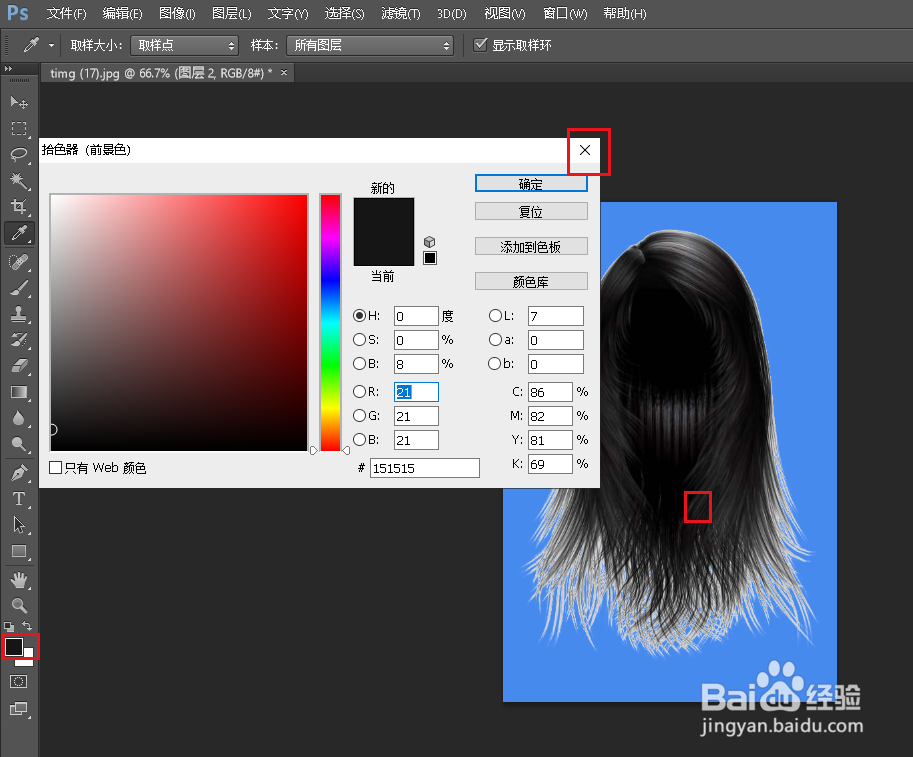Screen dimensions: 913x757
Task: Open the 滤镜(T) menu
Action: (401, 13)
